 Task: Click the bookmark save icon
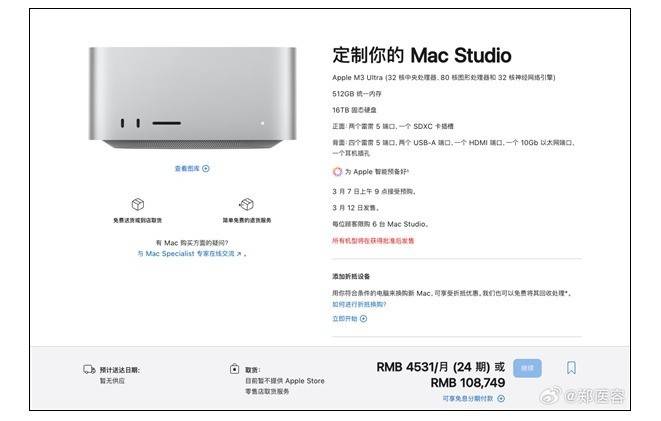(x=571, y=367)
